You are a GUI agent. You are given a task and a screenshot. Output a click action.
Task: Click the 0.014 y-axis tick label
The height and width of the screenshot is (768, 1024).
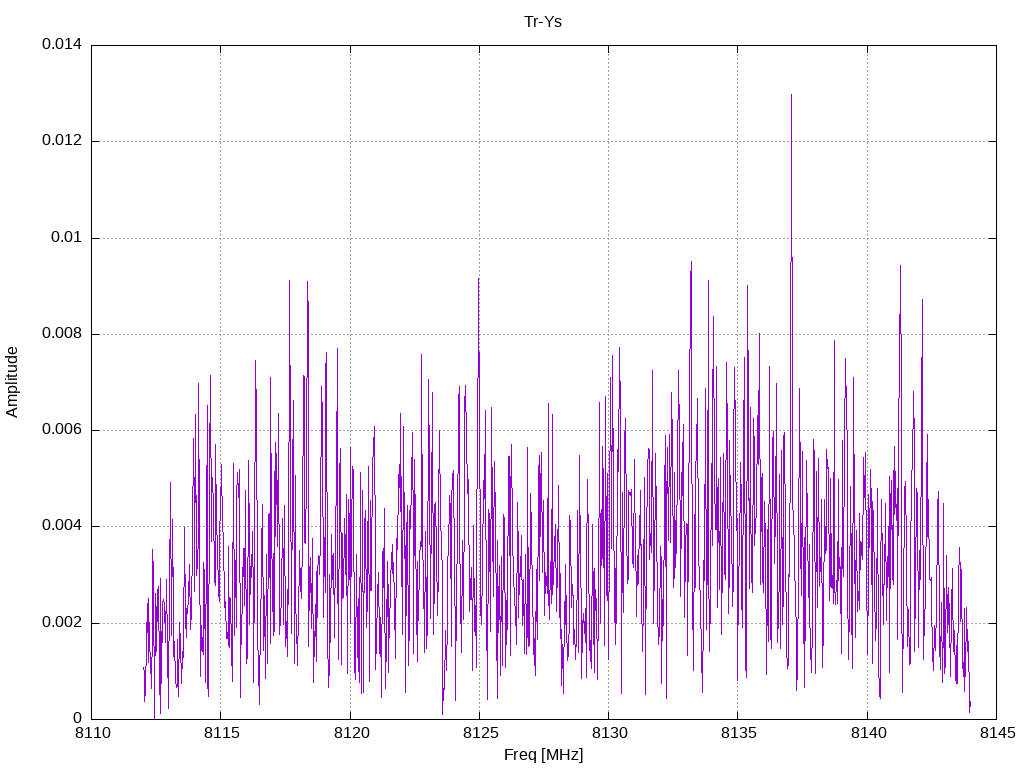[x=62, y=44]
